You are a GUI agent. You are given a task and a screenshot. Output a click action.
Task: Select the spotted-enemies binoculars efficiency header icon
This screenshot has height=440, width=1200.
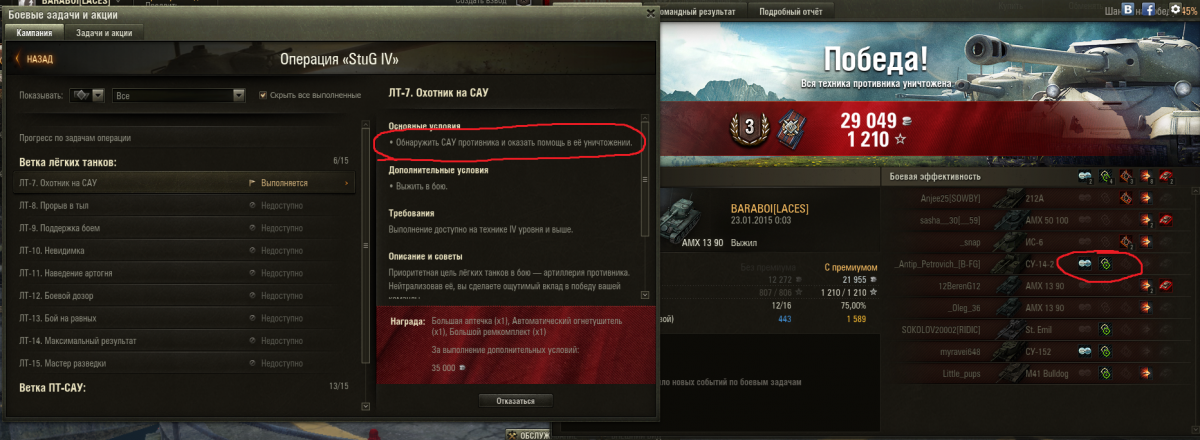[x=1084, y=177]
